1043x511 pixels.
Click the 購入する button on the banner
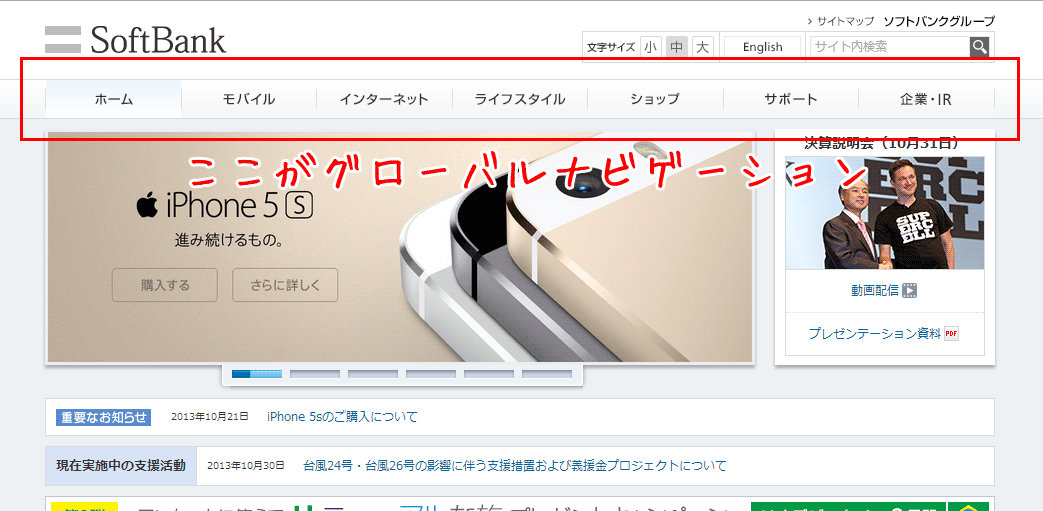coord(165,285)
